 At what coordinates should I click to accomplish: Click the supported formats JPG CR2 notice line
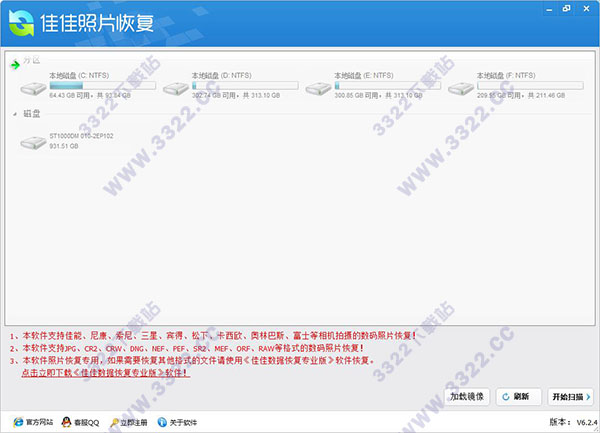click(x=187, y=348)
